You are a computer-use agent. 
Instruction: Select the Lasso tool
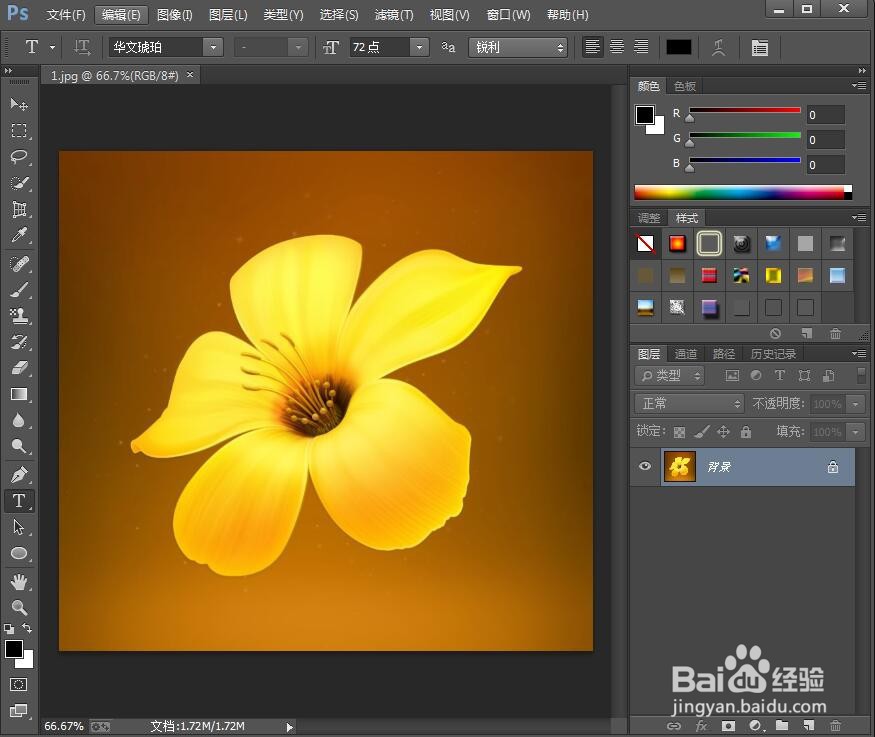pos(19,157)
